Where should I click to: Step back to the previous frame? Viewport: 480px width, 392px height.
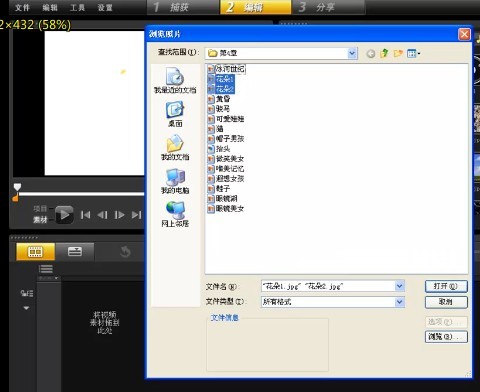coord(103,215)
